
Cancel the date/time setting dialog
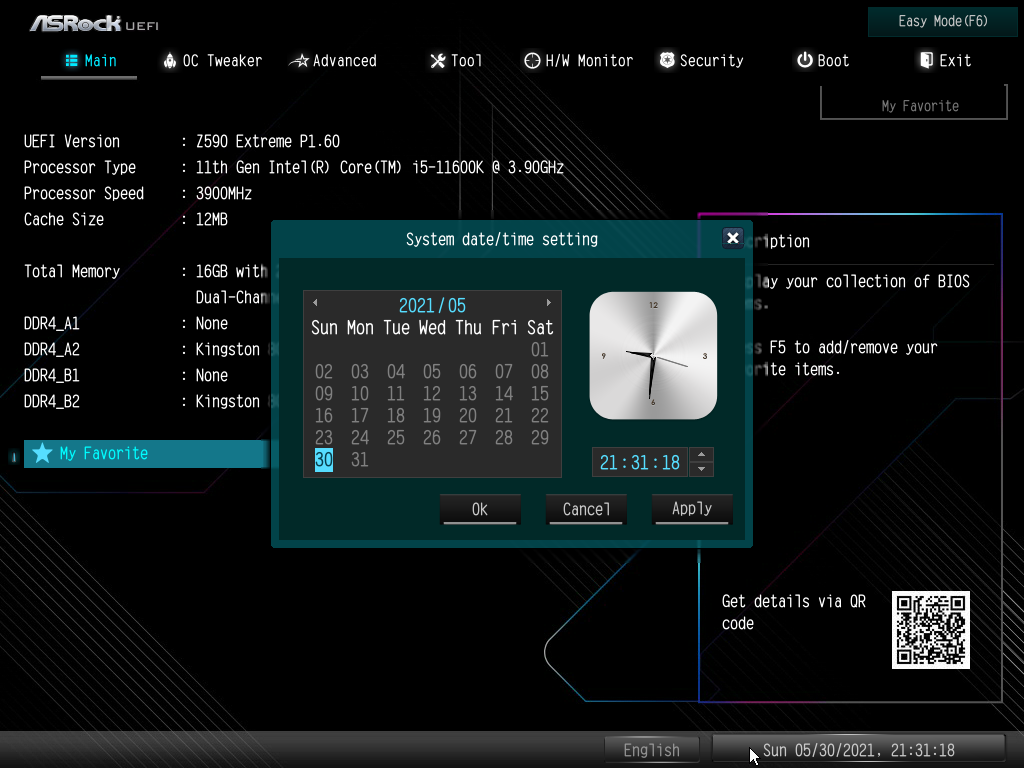pyautogui.click(x=586, y=509)
